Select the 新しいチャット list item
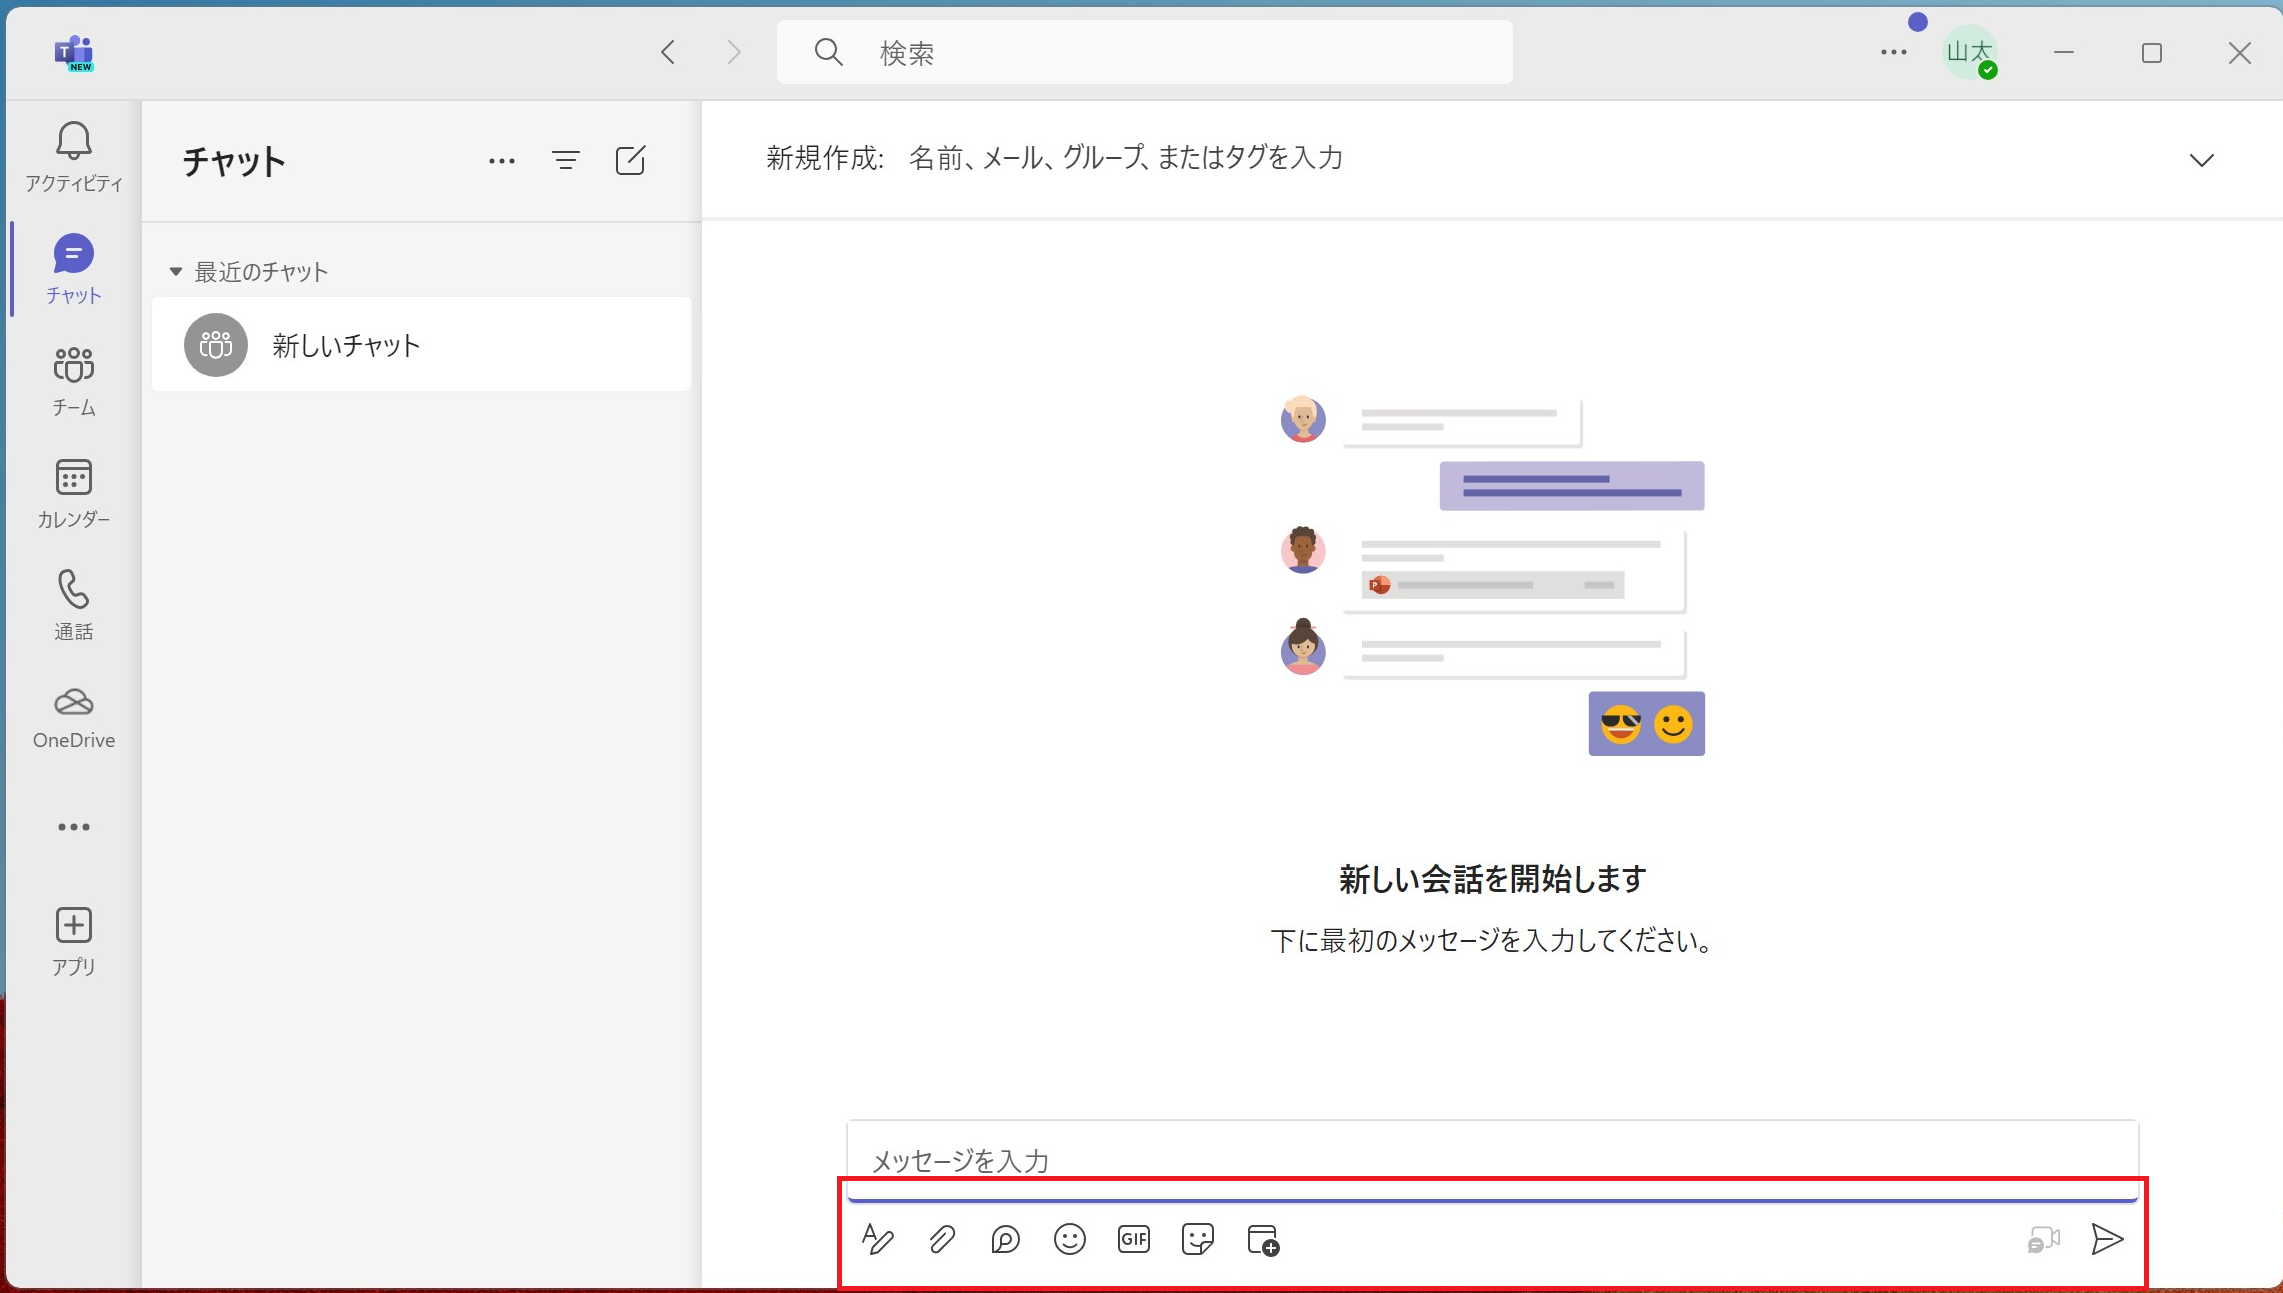Image resolution: width=2283 pixels, height=1293 pixels. (421, 345)
